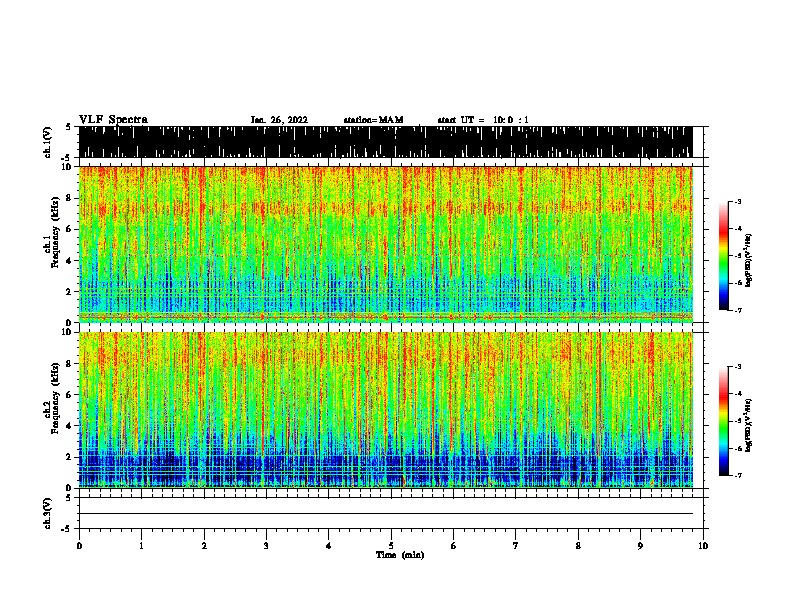Click the "-5" tick on ch.1(V) axis
The image size is (792, 612).
(x=67, y=158)
